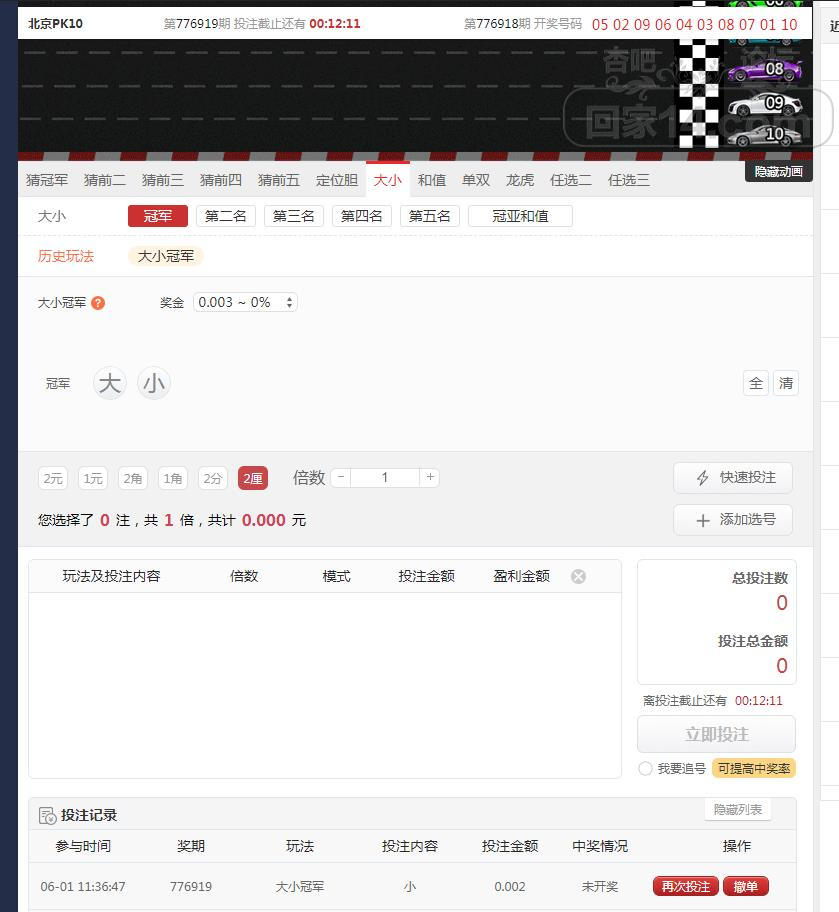Screen dimensions: 839x912
Task: Open the 奖金 0.003 ~ 0% dropdown
Action: click(245, 302)
